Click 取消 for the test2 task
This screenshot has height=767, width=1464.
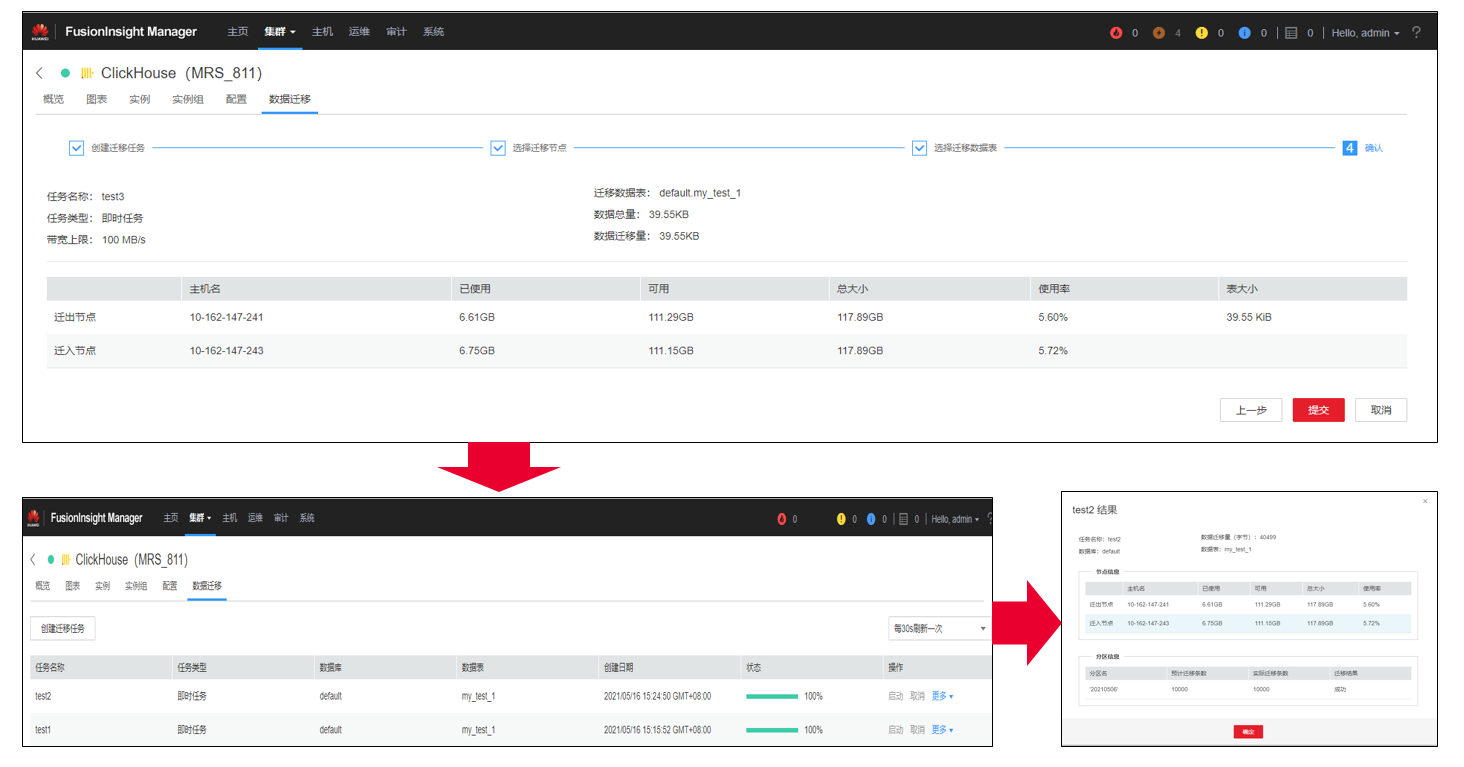[x=917, y=696]
